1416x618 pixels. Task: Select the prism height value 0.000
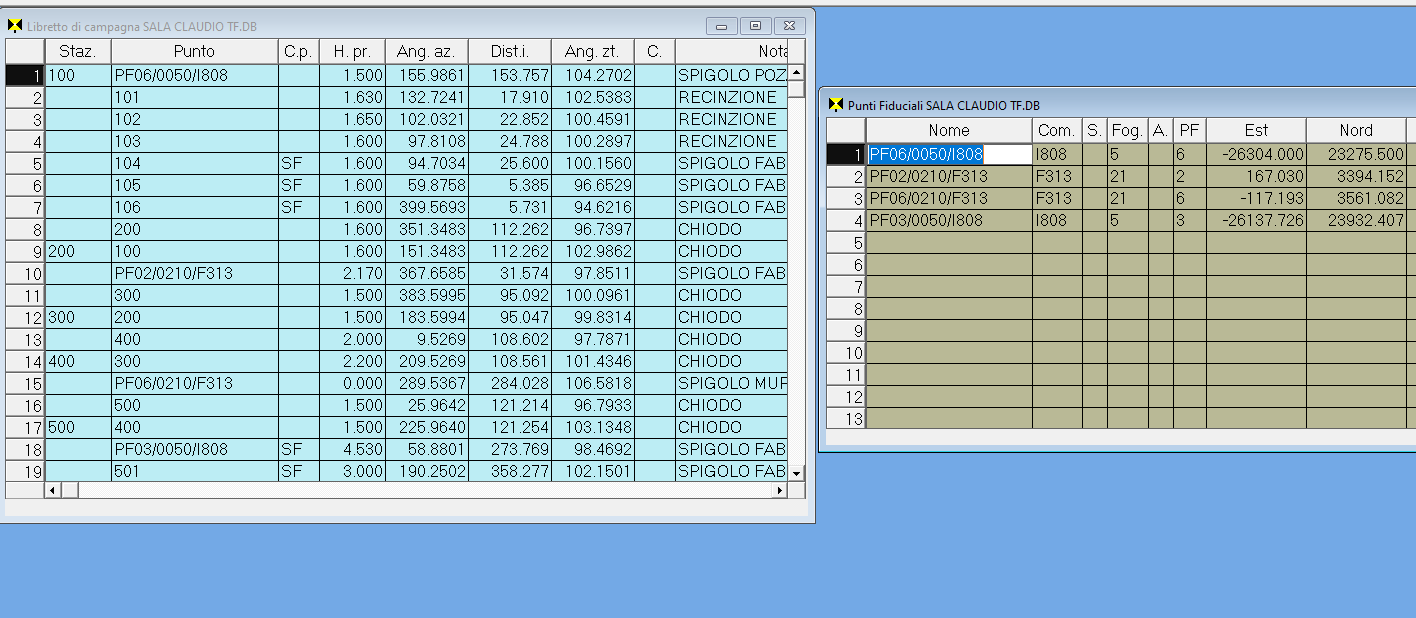(352, 383)
